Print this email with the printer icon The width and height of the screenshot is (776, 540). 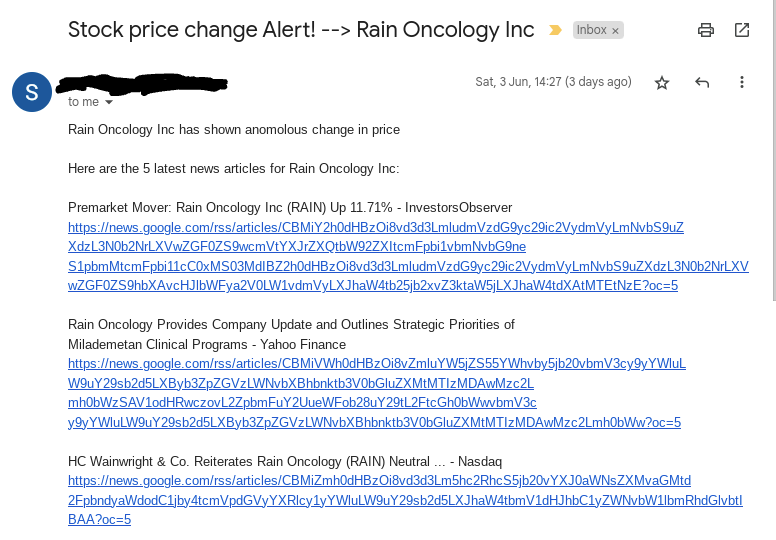pyautogui.click(x=706, y=30)
